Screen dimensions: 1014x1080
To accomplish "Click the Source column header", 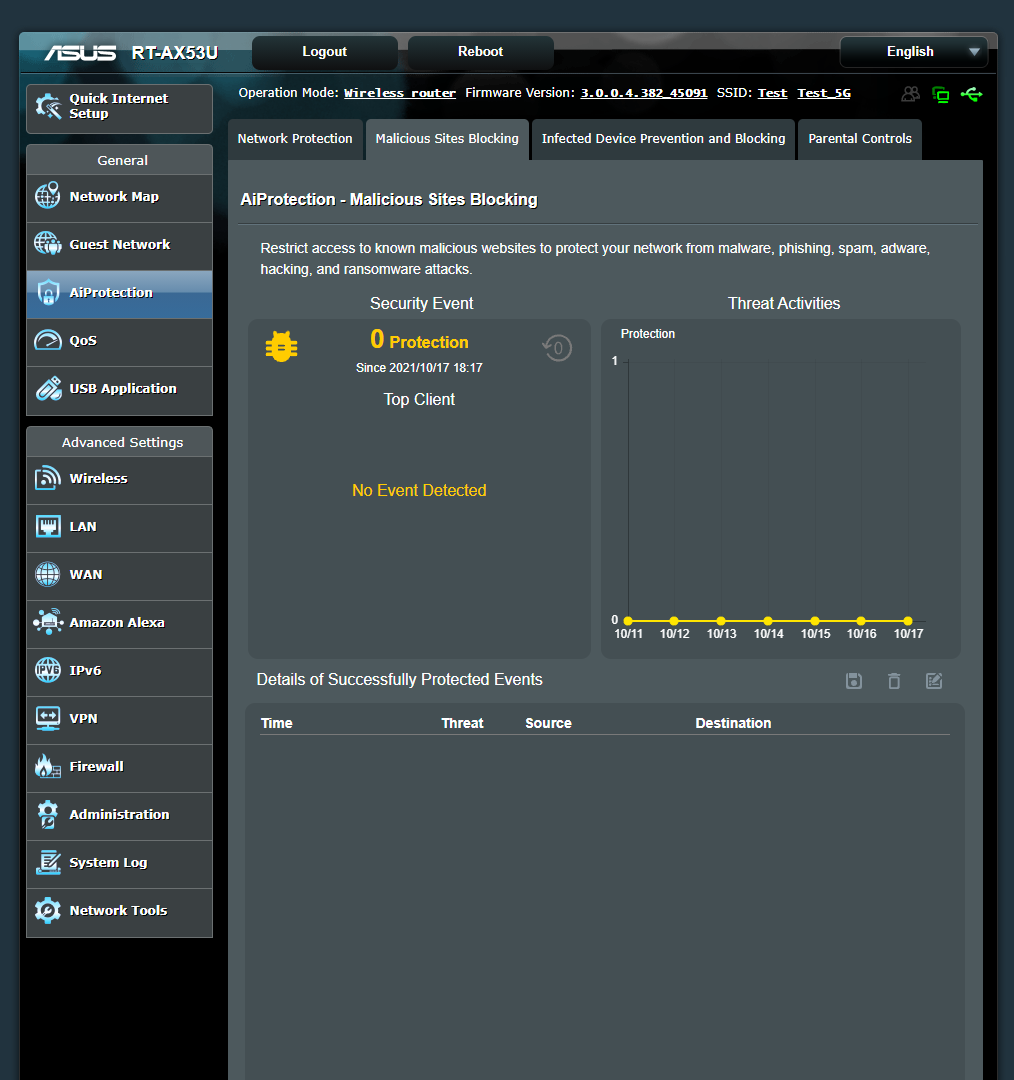I will 548,723.
